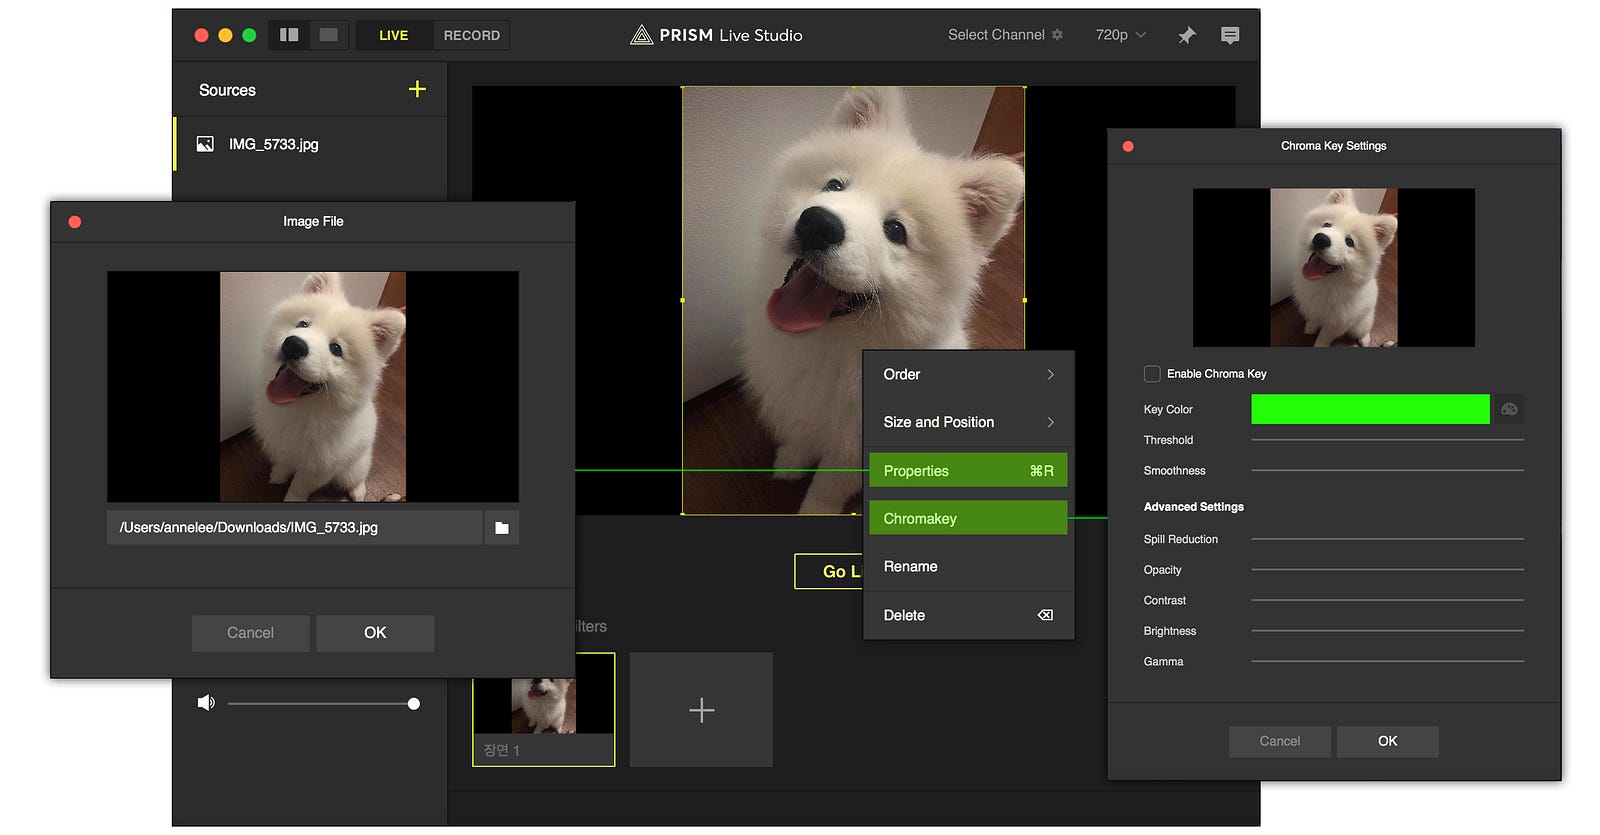Click the pin icon in title bar
The height and width of the screenshot is (835, 1600).
(1186, 35)
